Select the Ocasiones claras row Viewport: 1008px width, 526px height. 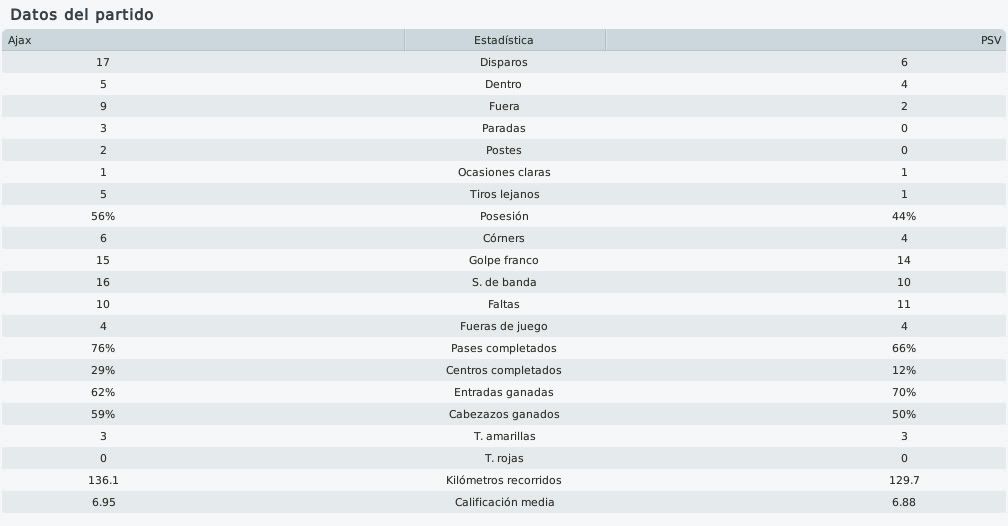tap(504, 172)
